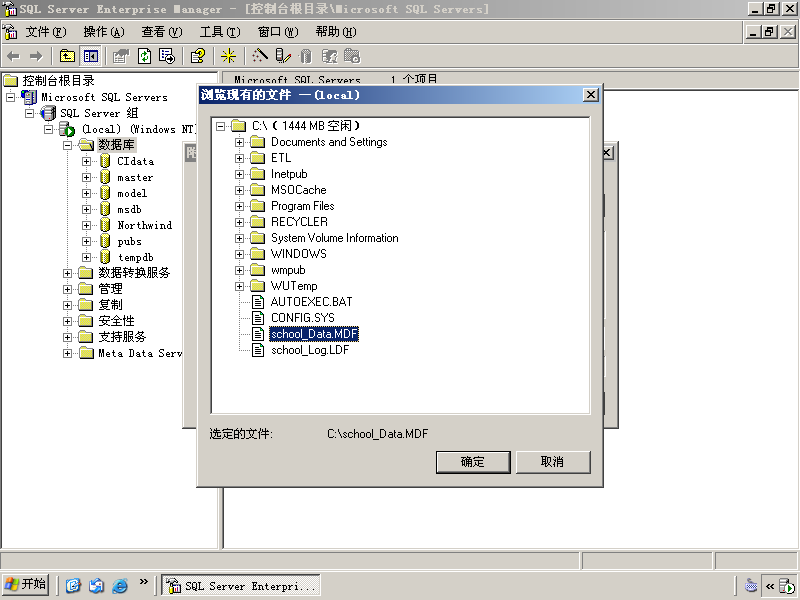
Task: Open the 窗口(W) menu
Action: tap(278, 32)
